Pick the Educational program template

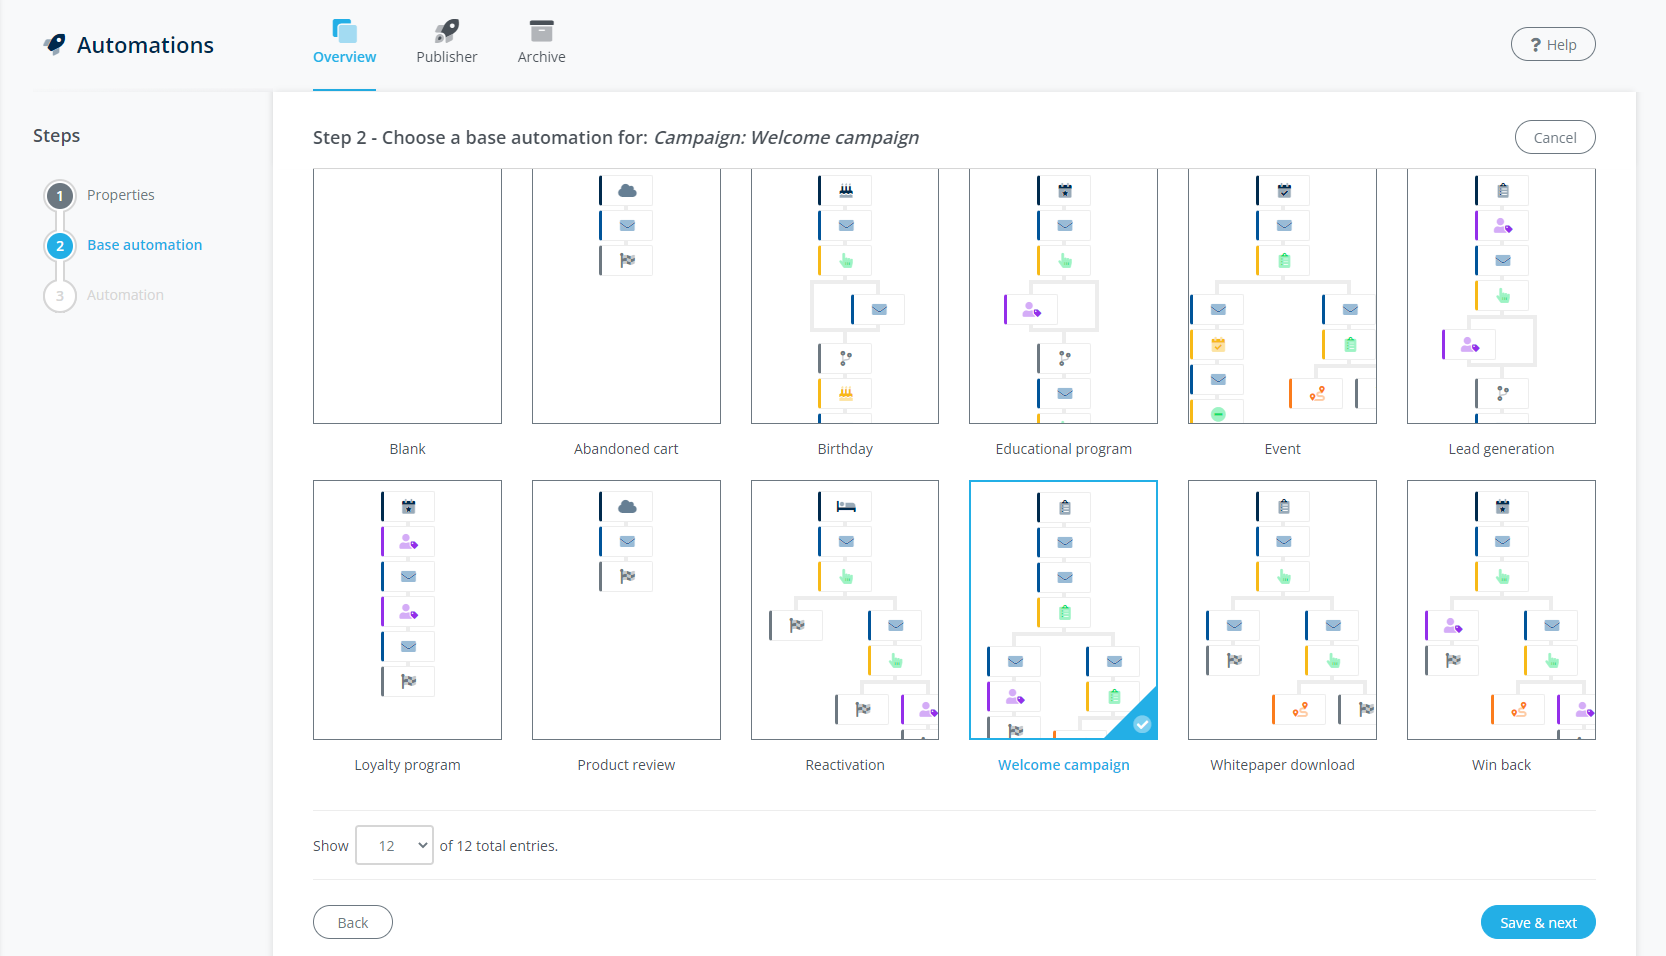coord(1063,296)
